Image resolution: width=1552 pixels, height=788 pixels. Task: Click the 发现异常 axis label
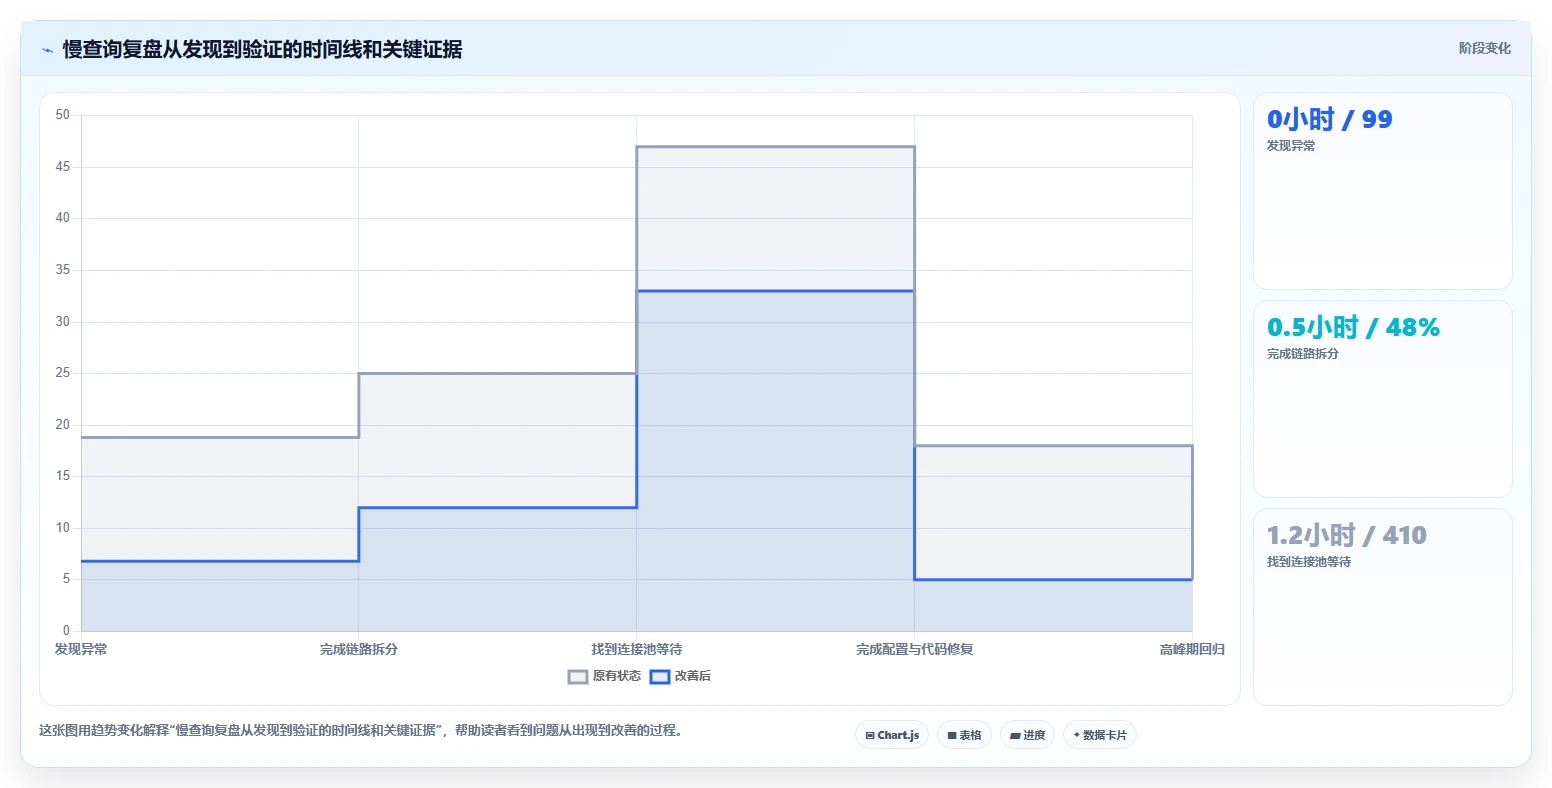[x=81, y=649]
